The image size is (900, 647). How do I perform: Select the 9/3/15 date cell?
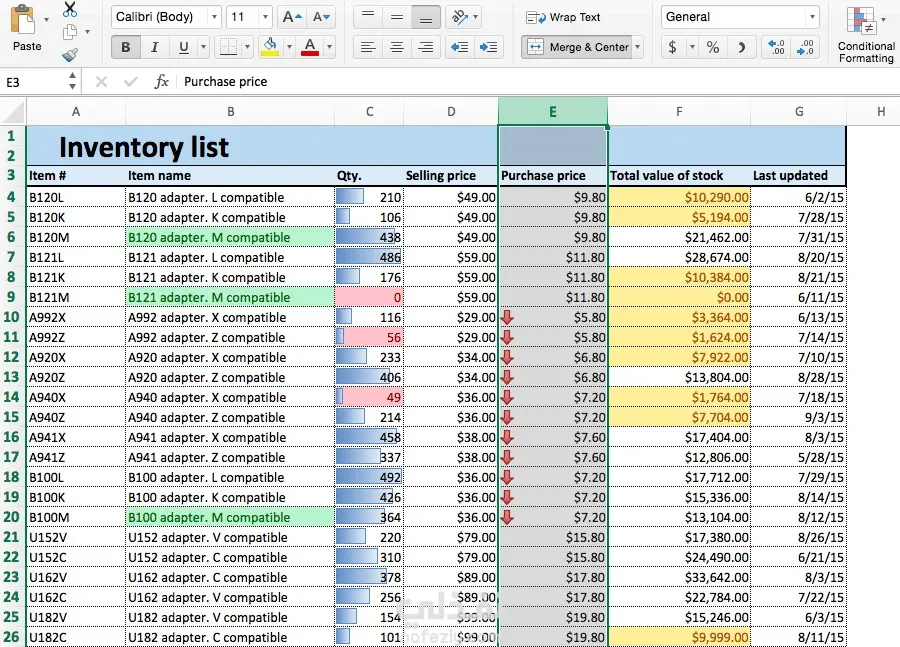tap(798, 417)
